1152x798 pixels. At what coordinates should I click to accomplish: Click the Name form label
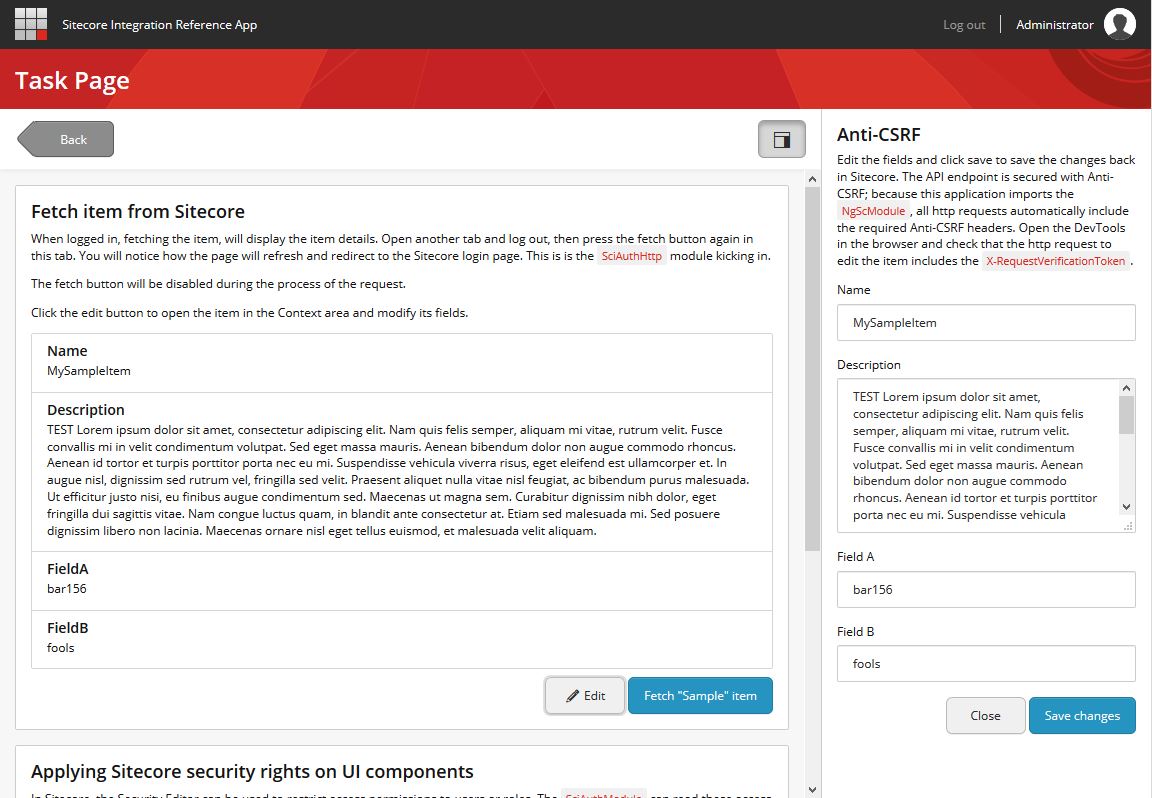click(854, 290)
